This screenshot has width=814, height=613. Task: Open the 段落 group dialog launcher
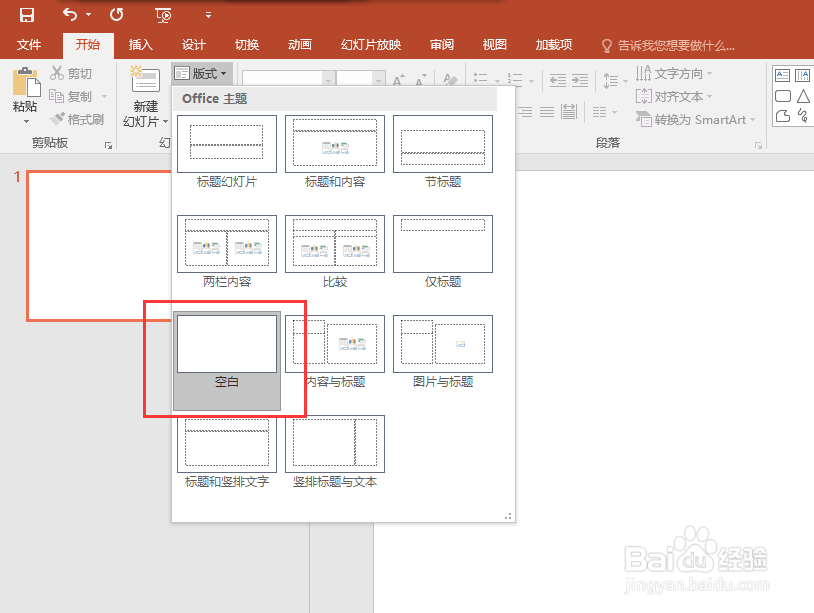coord(758,143)
